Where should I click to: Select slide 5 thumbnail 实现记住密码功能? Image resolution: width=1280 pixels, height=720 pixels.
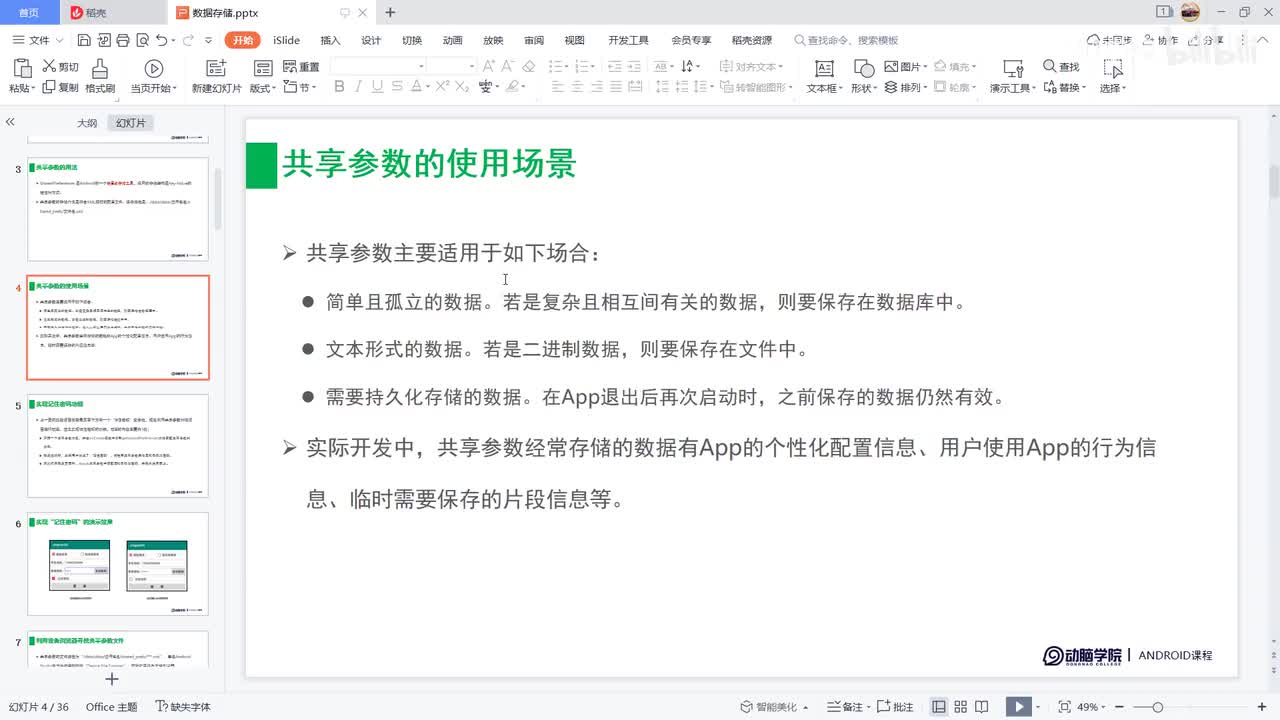118,446
